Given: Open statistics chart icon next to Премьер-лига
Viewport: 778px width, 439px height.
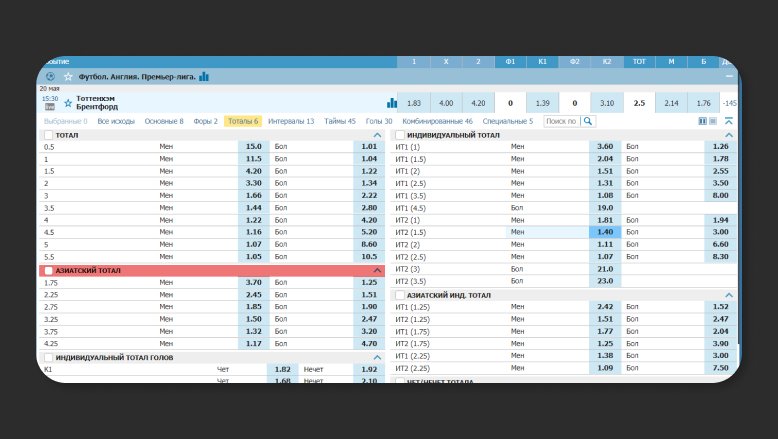Looking at the screenshot, I should (x=204, y=76).
